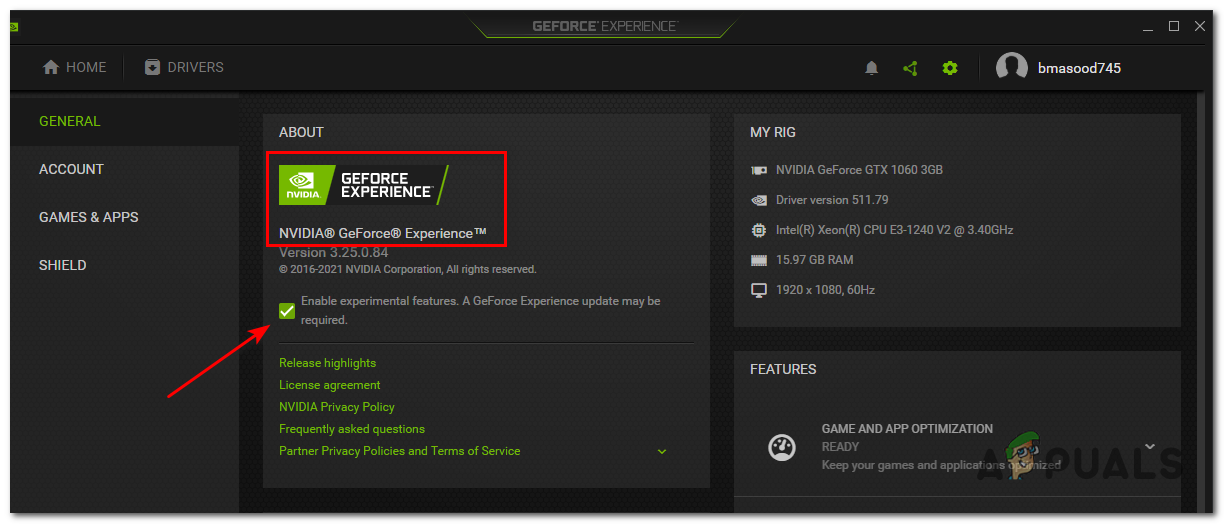
Task: Click the Game and App Optimization gauge icon
Action: click(x=781, y=447)
